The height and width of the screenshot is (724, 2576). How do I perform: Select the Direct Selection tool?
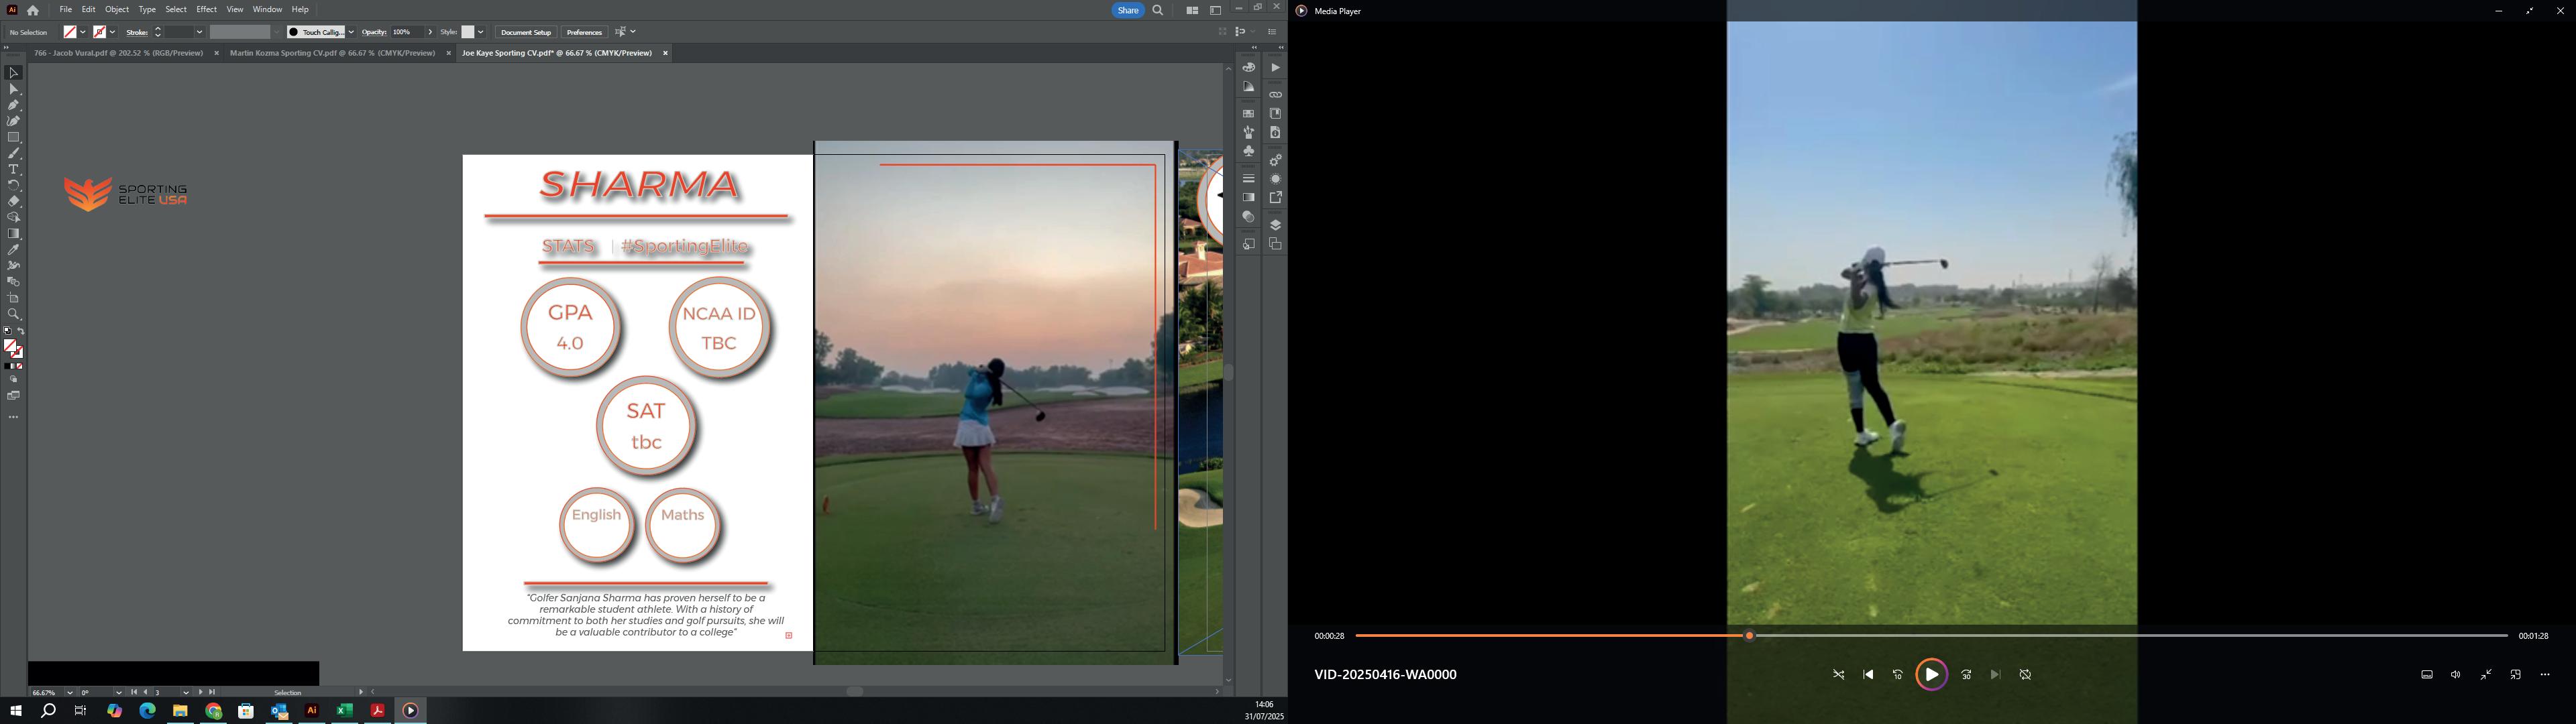[14, 89]
